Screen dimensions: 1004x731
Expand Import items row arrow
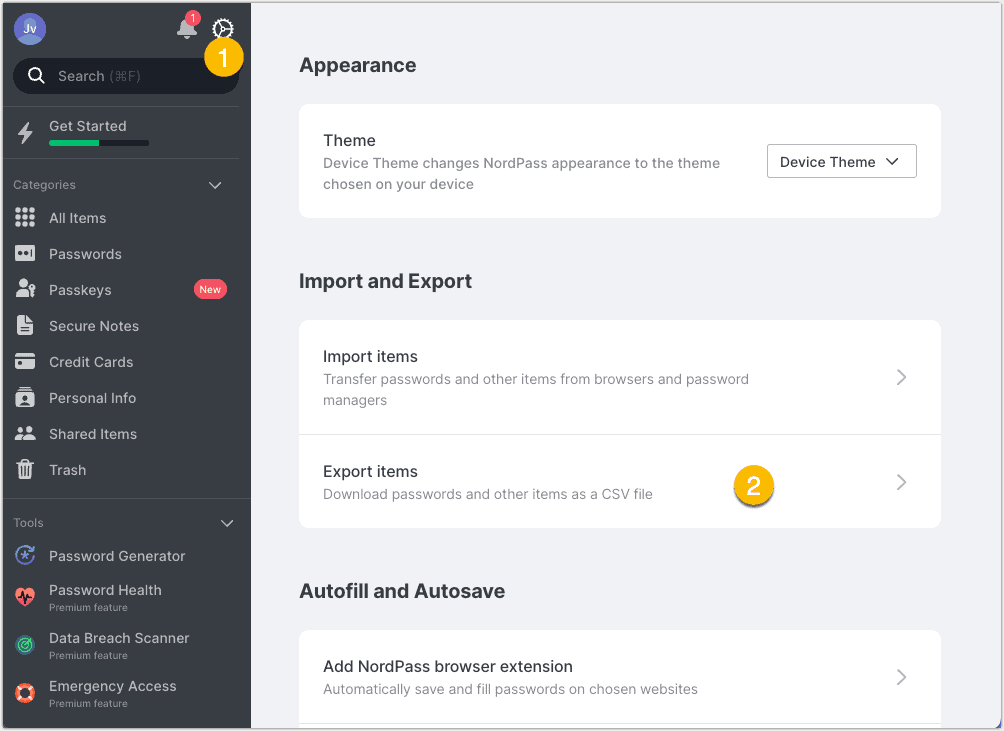tap(901, 378)
